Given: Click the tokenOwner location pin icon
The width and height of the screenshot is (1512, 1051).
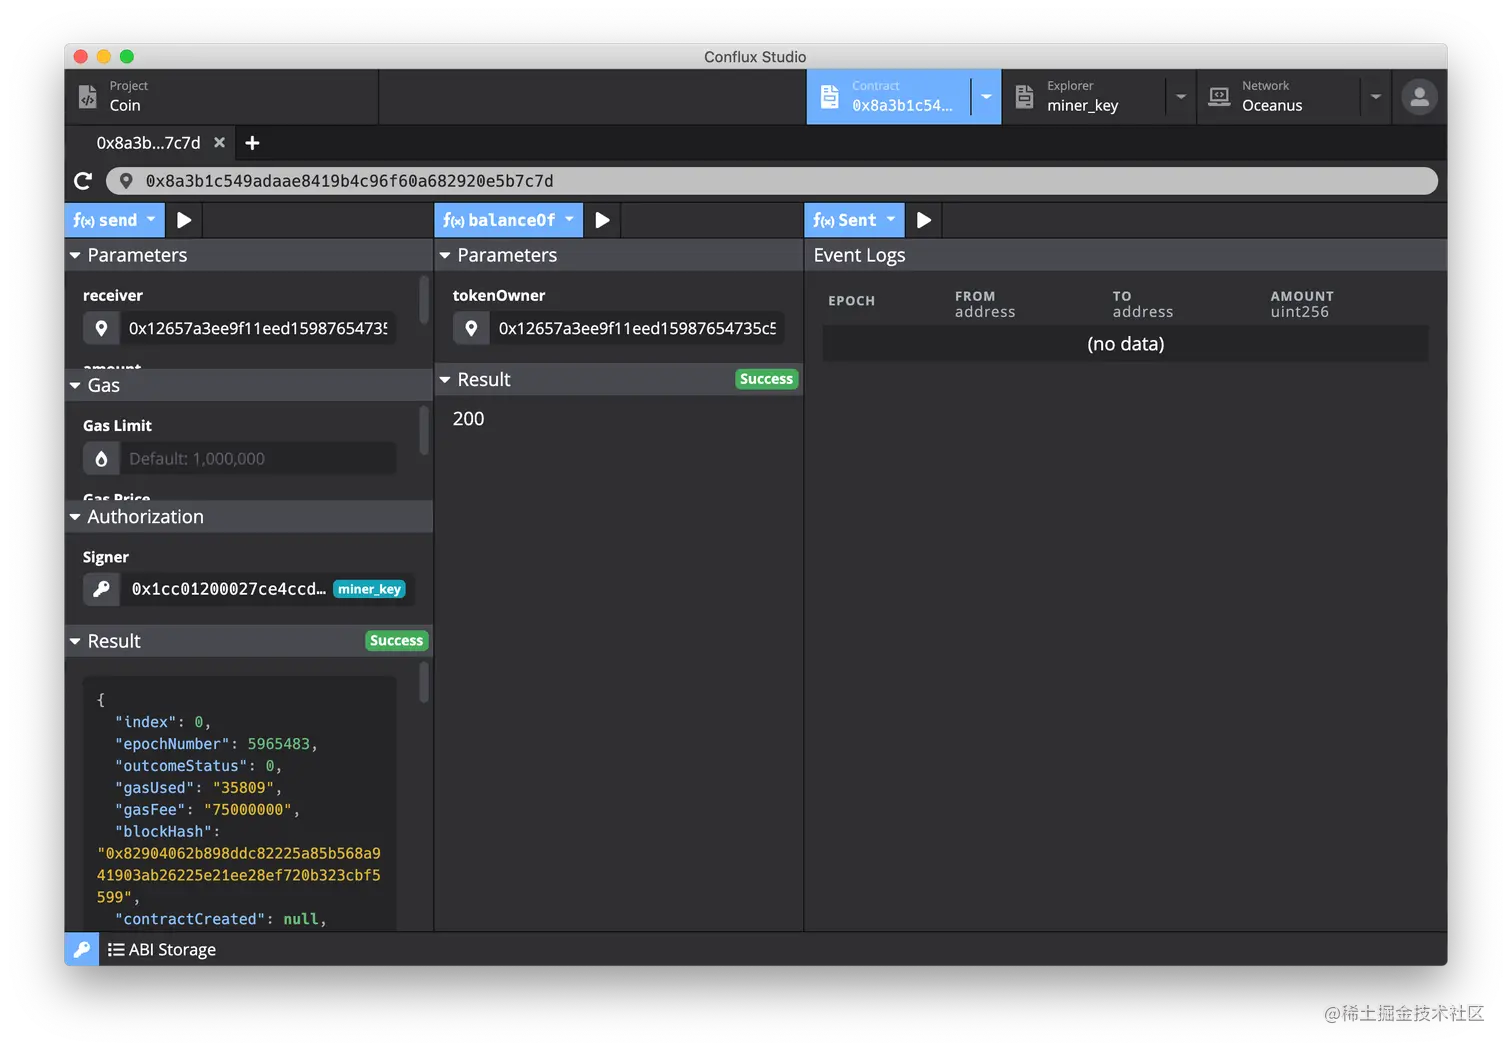Looking at the screenshot, I should (471, 328).
